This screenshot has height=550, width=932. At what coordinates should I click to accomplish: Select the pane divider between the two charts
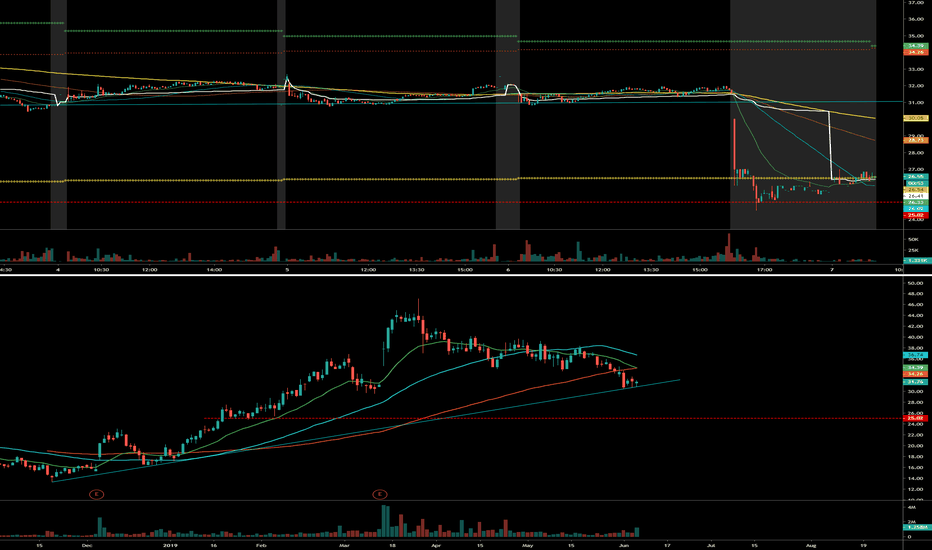[466, 276]
